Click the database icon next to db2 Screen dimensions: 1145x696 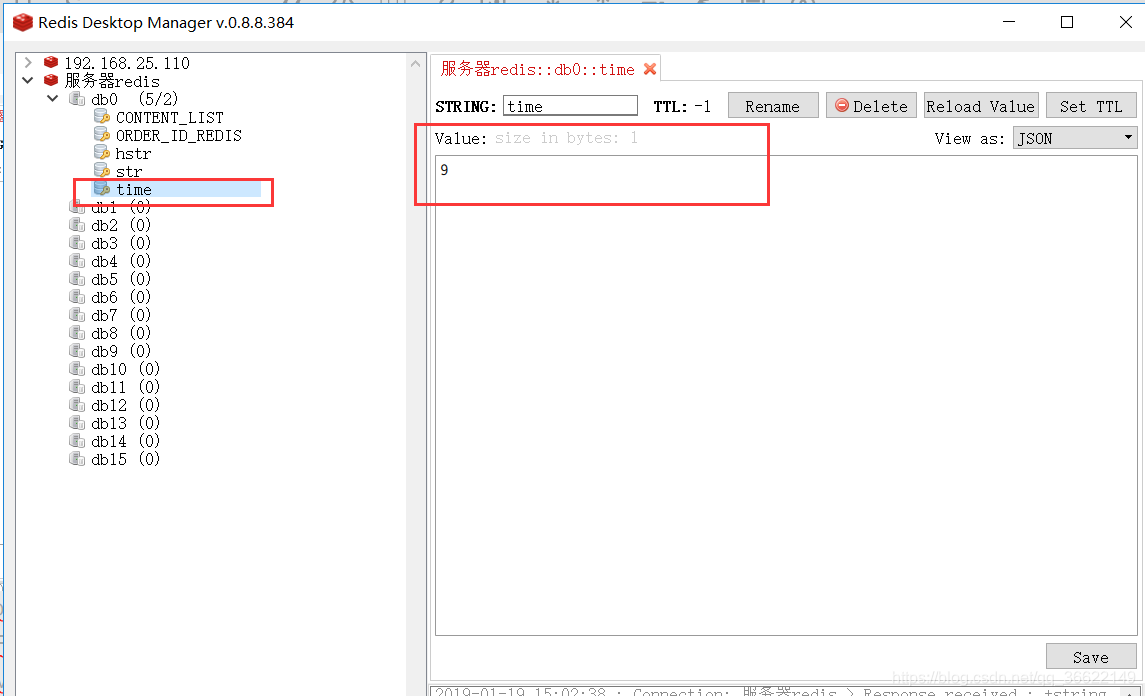click(77, 225)
